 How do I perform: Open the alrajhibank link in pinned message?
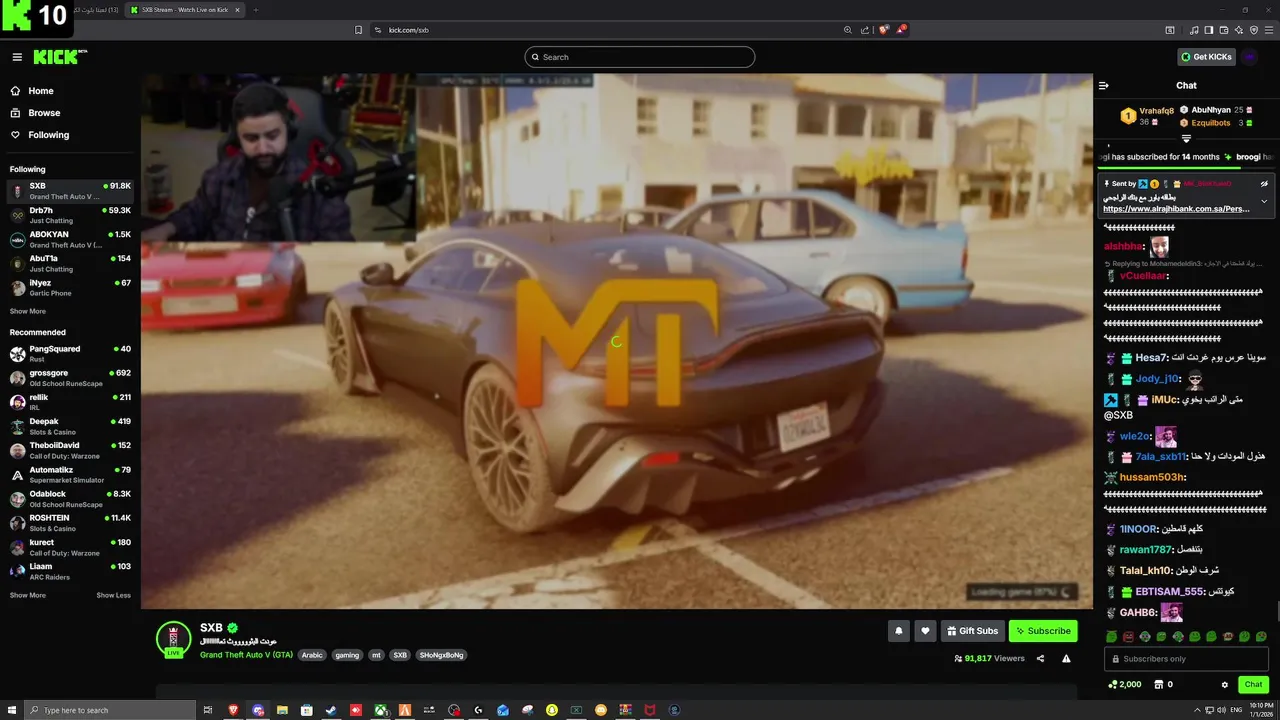pyautogui.click(x=1176, y=210)
